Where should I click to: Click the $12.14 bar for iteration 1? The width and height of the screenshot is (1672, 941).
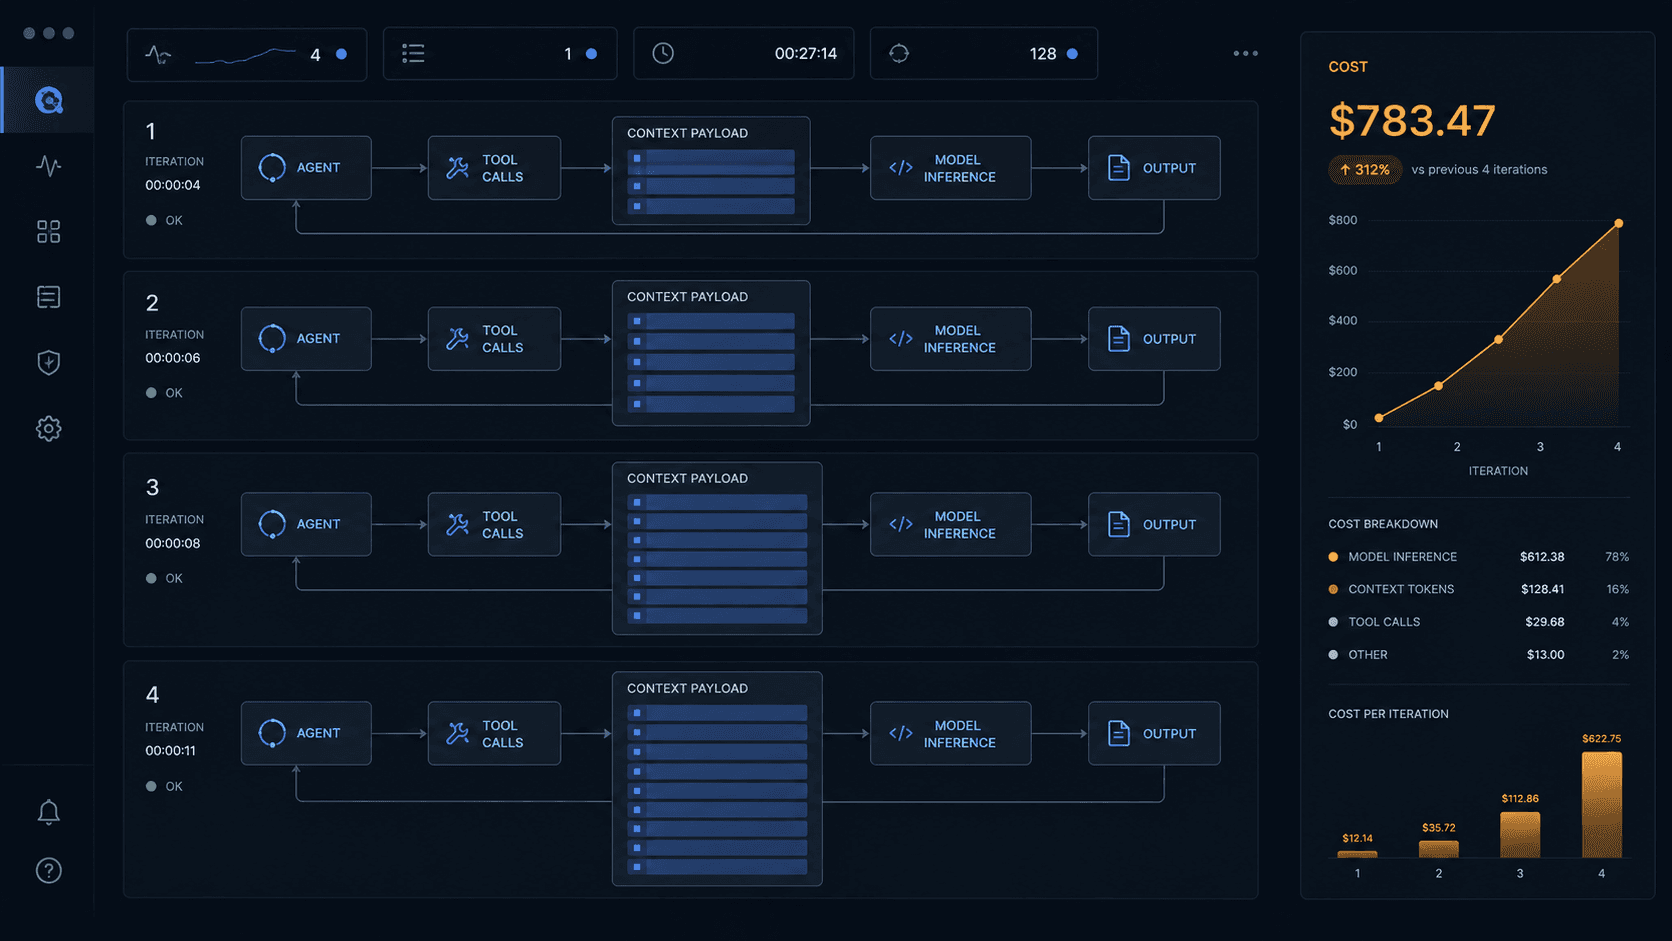pos(1357,854)
